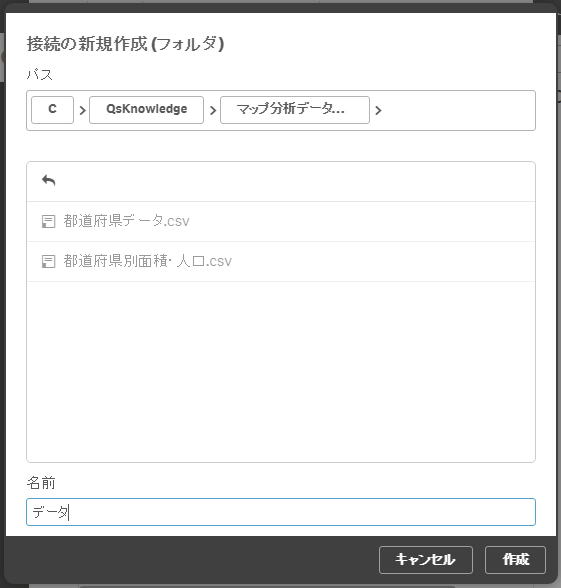Confirm with the 作成 button
The width and height of the screenshot is (561, 588).
click(x=515, y=560)
